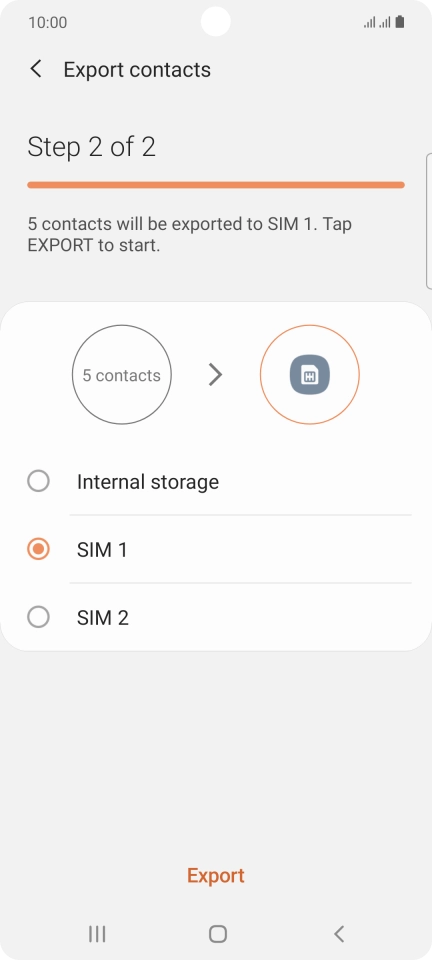This screenshot has height=960, width=432.
Task: Select the SIM 2 radio button
Action: [x=39, y=617]
